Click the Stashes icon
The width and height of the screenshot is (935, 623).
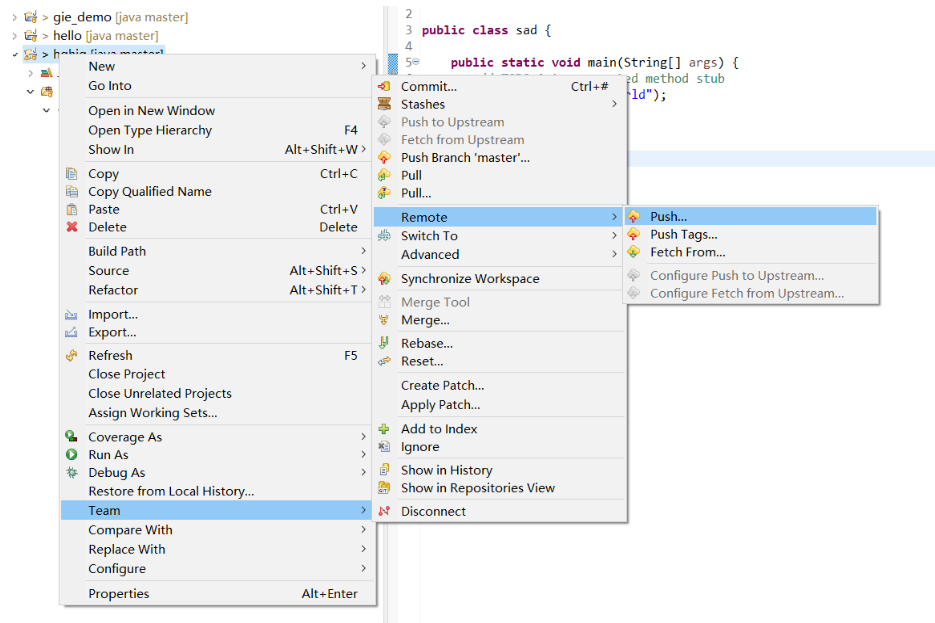(383, 104)
